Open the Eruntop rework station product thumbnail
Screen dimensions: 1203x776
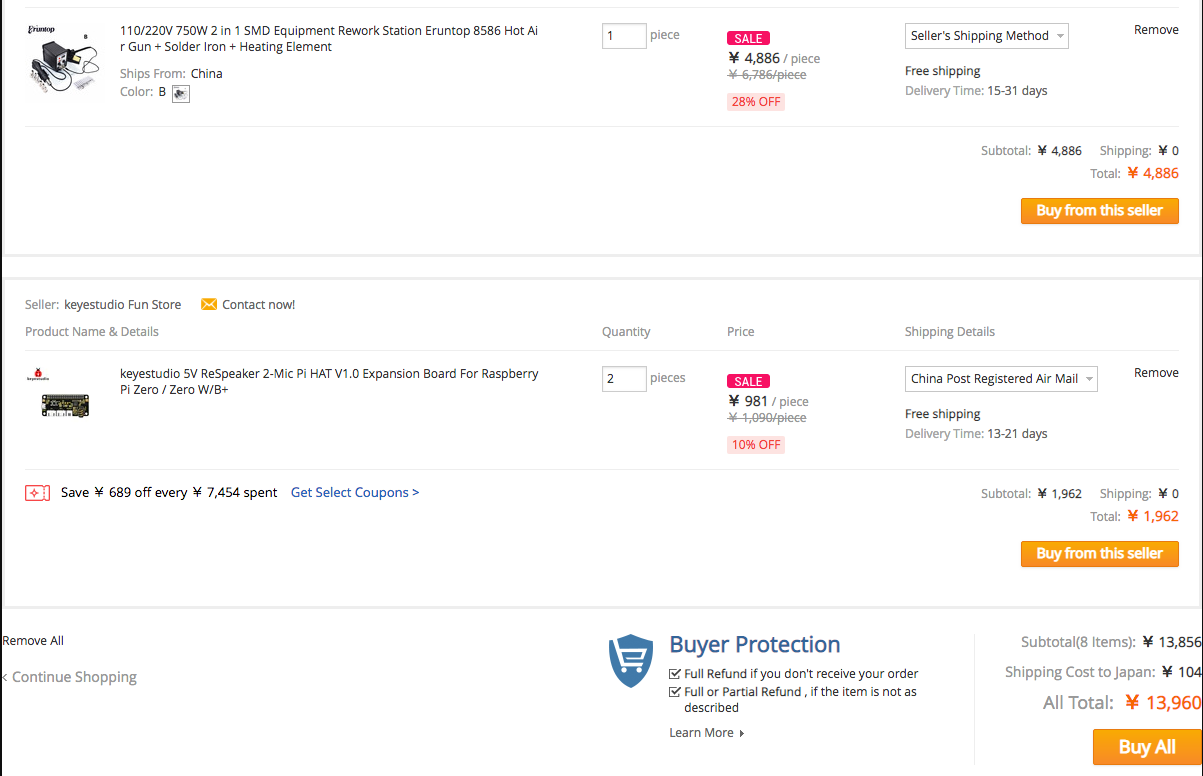click(62, 61)
